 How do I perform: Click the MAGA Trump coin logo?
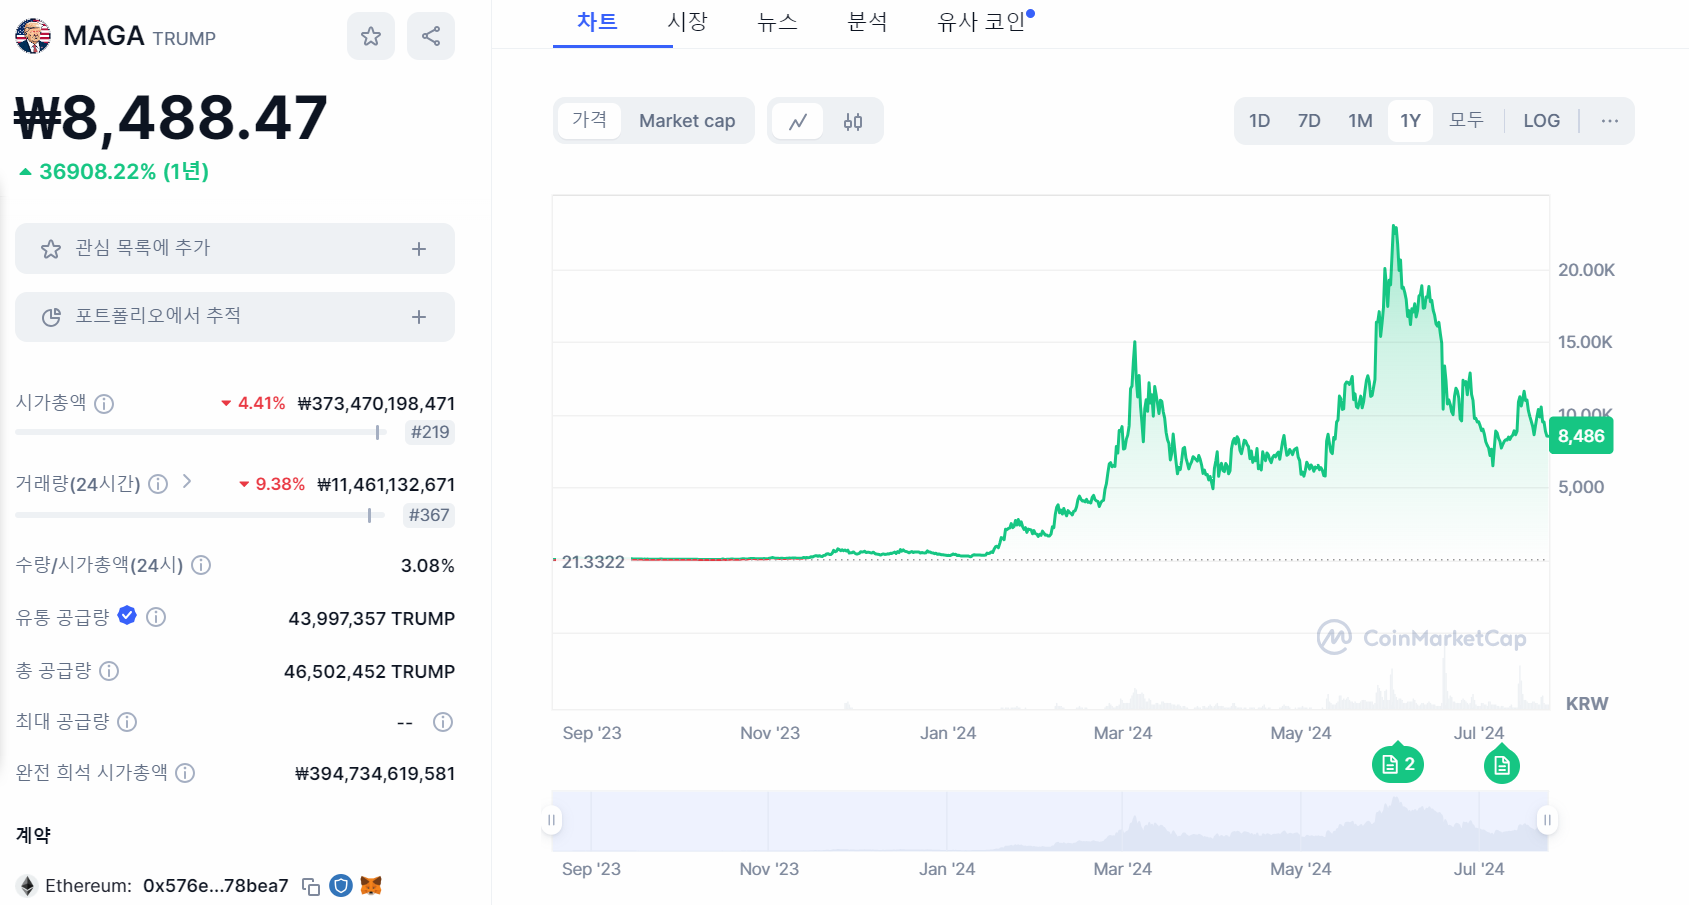click(x=33, y=36)
